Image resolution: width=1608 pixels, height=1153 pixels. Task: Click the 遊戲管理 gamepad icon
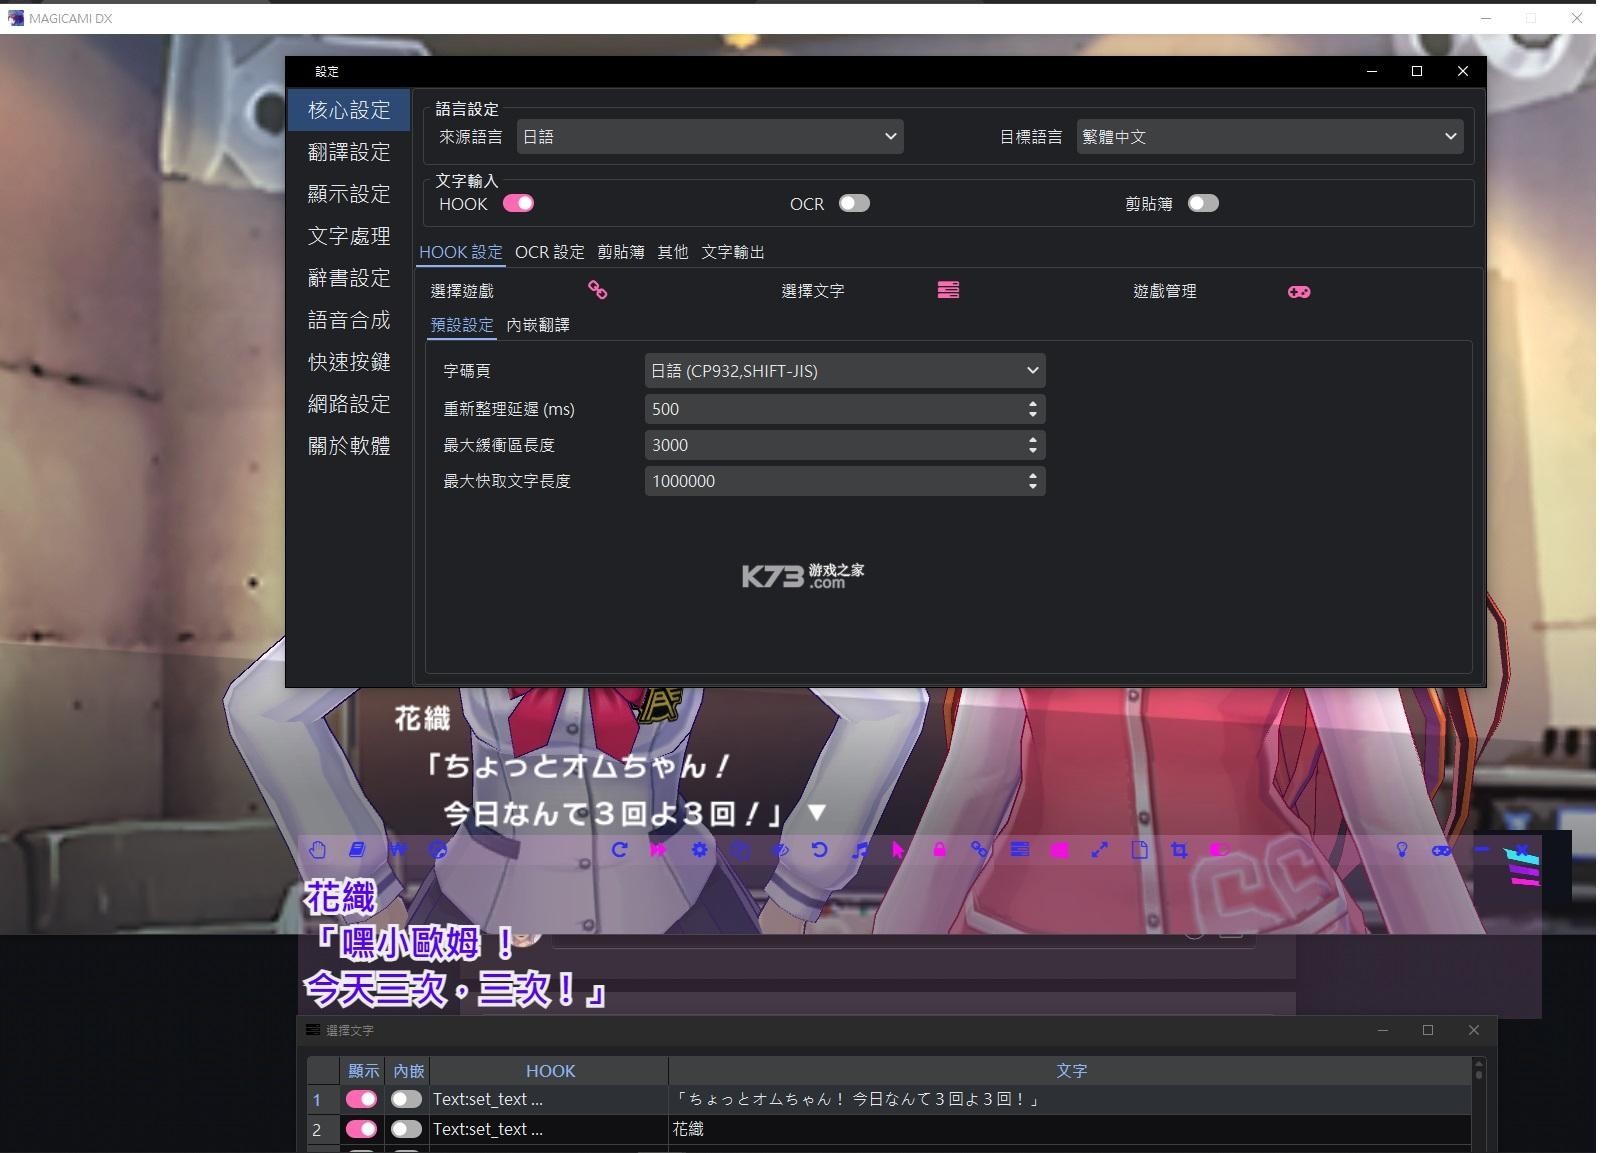(1299, 291)
